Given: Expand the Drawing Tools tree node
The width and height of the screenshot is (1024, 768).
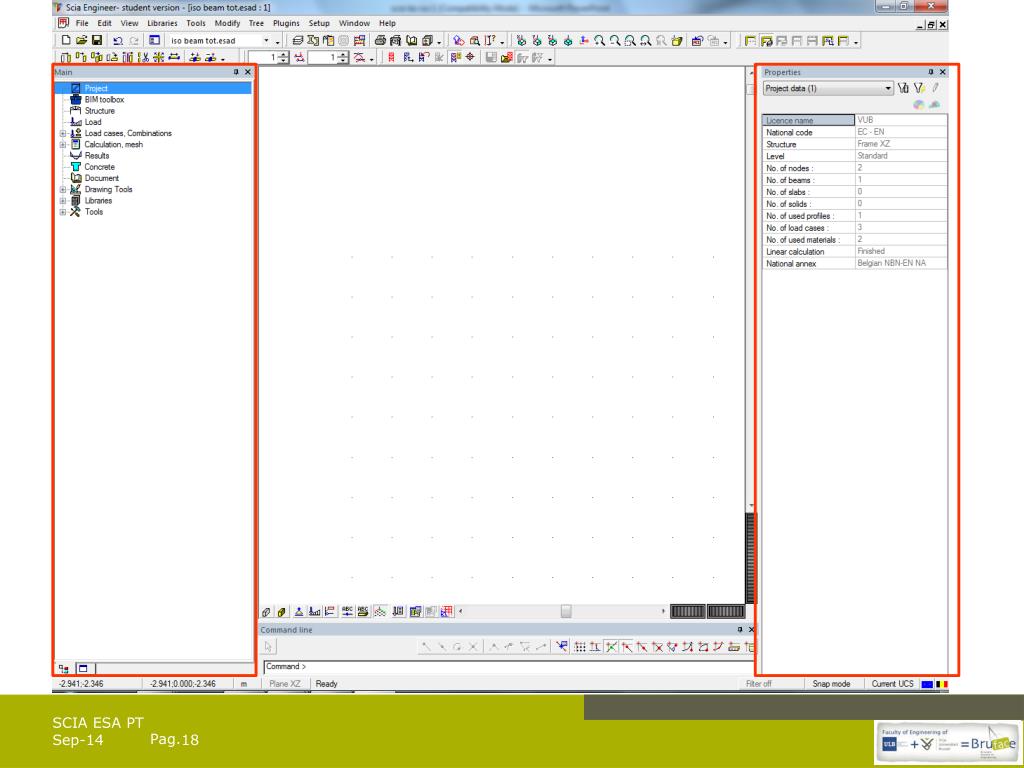Looking at the screenshot, I should click(63, 189).
